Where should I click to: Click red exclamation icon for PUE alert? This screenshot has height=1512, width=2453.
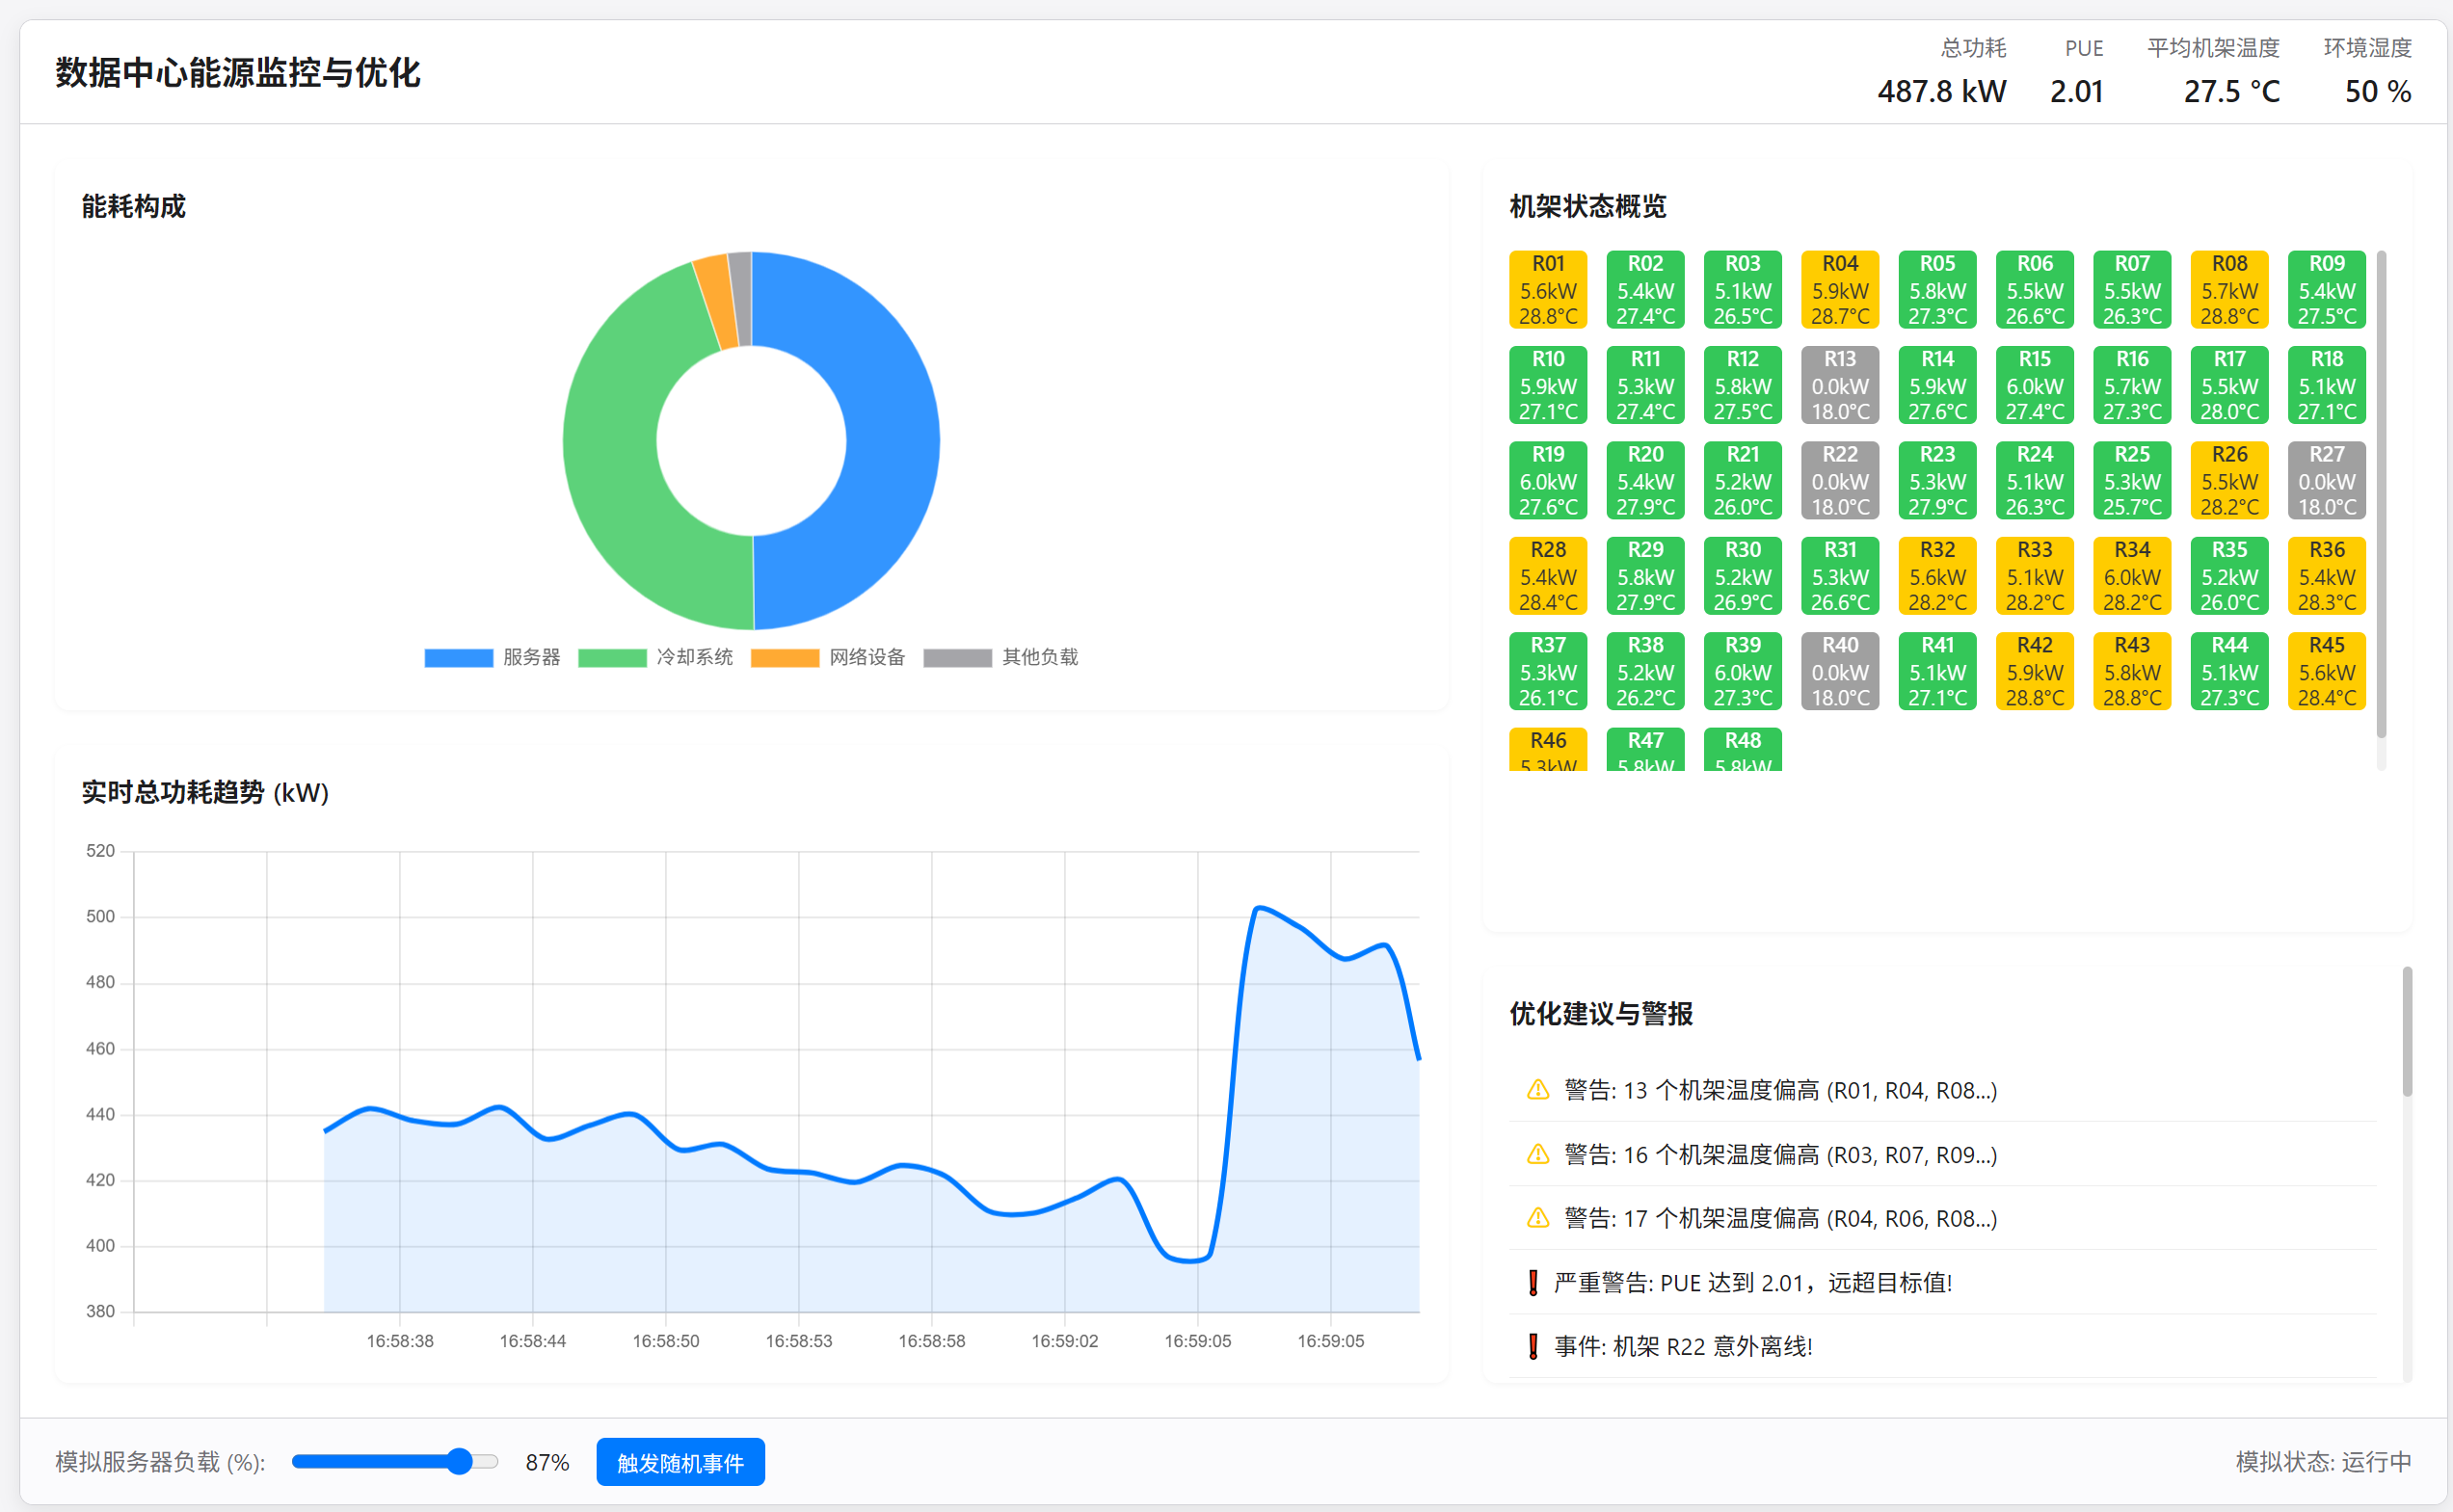point(1533,1283)
